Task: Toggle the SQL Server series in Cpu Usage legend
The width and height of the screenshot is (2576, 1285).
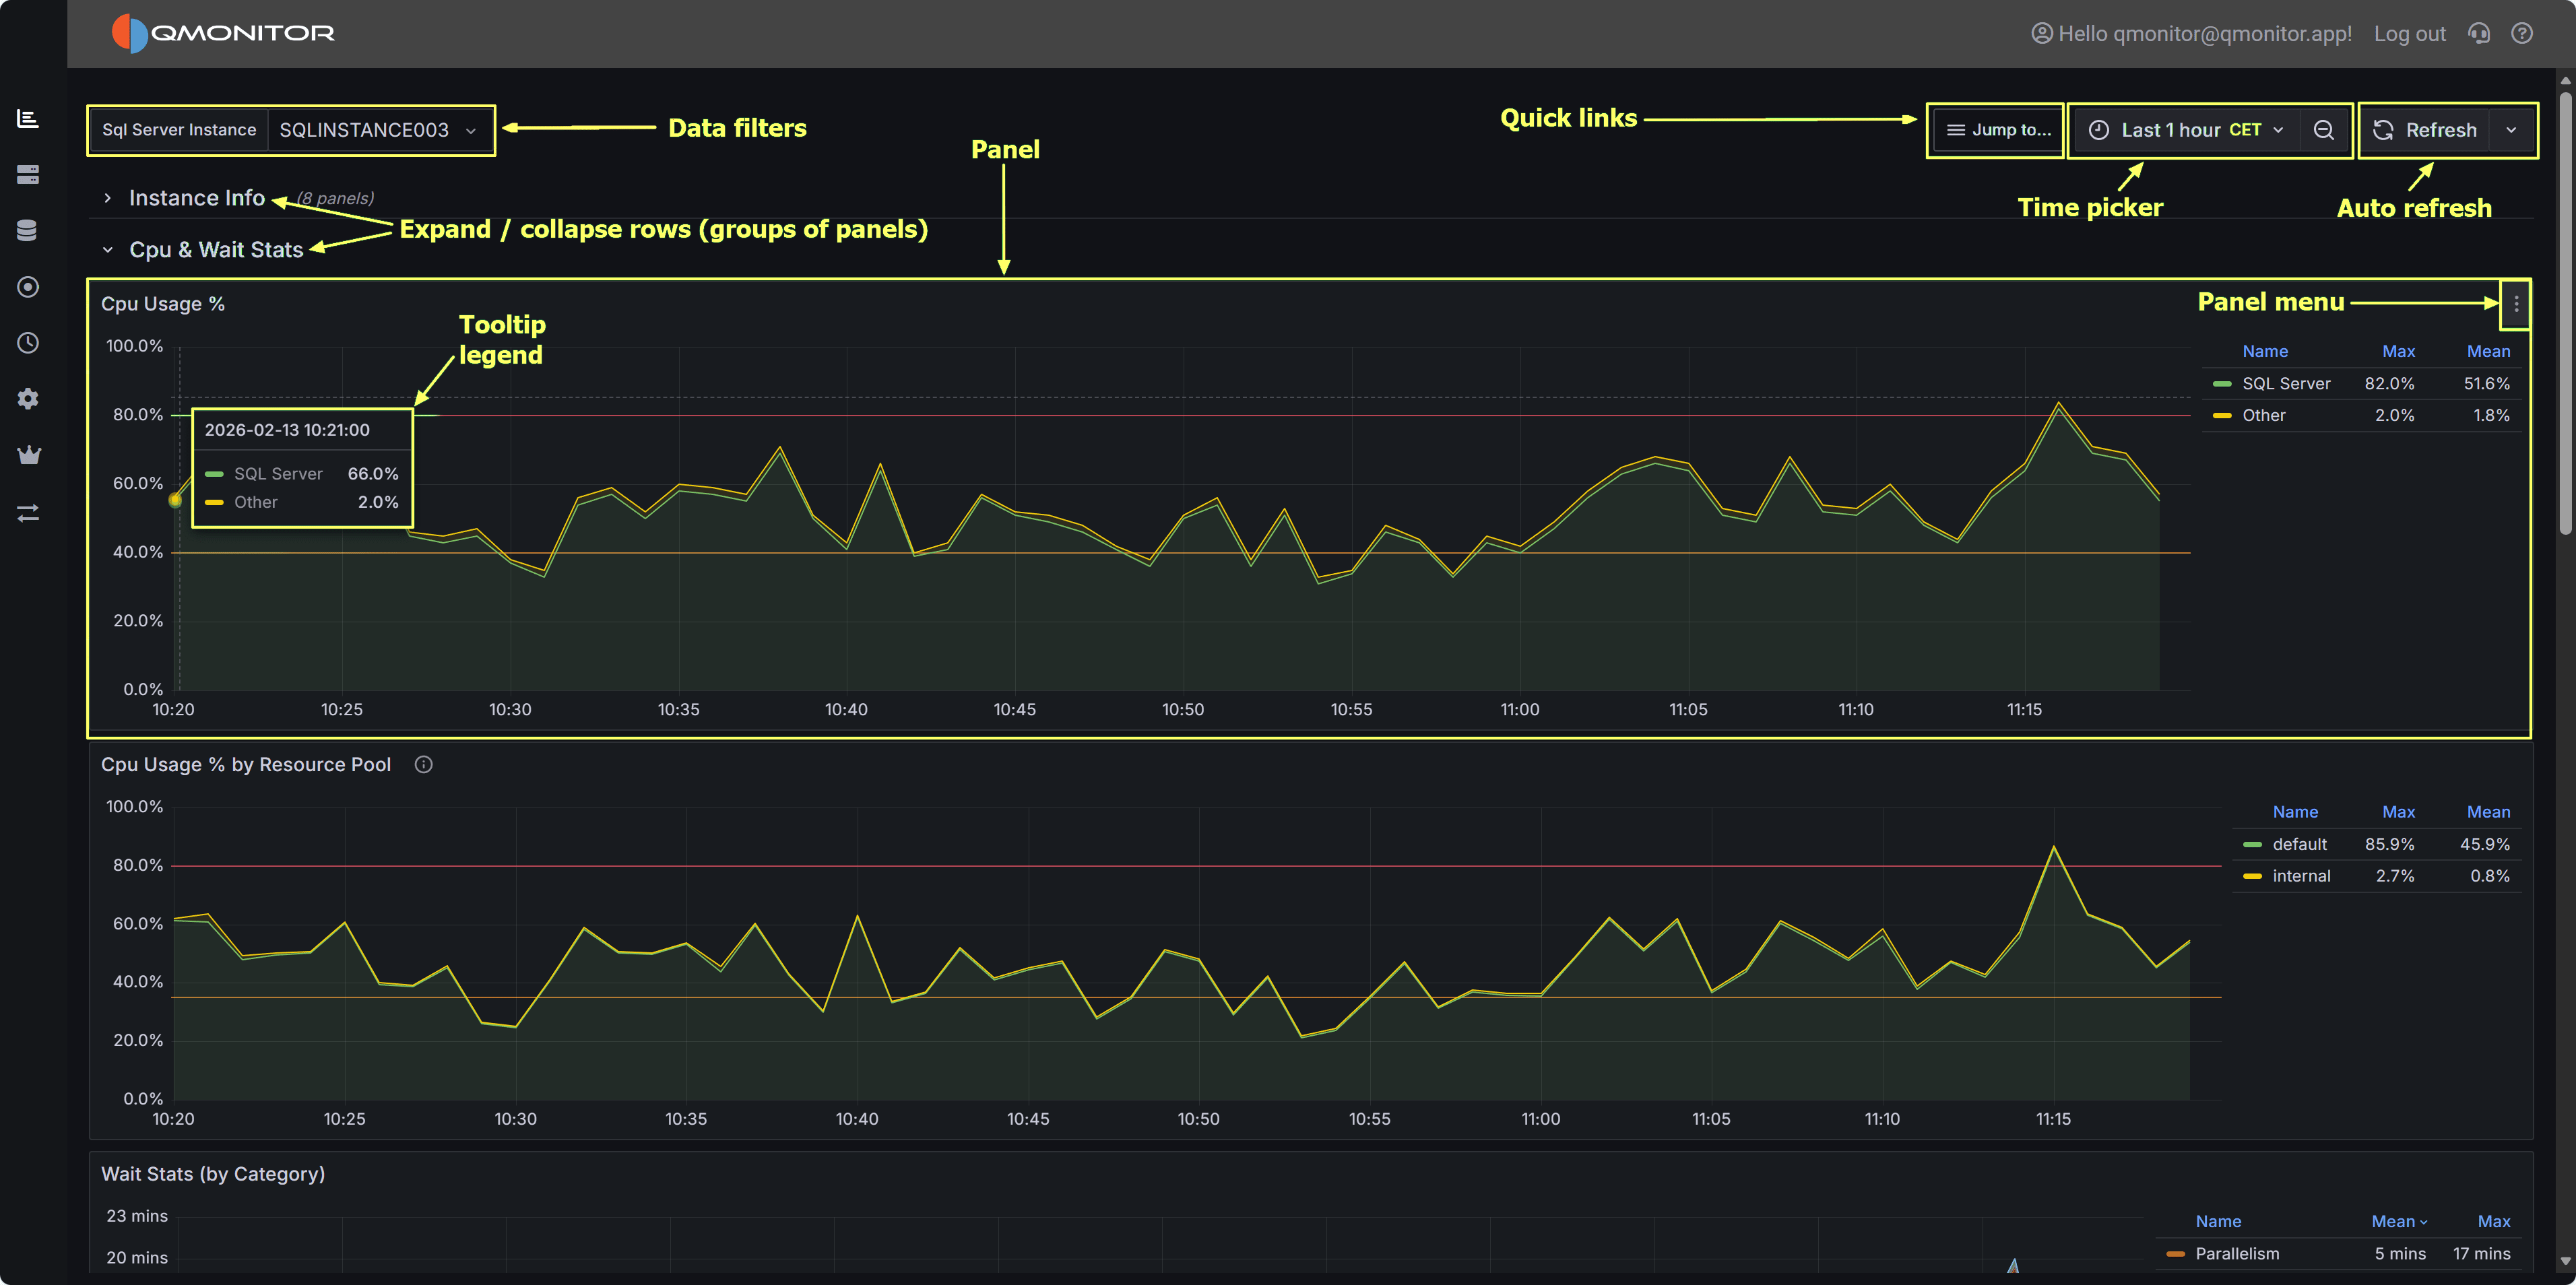Action: 2286,383
